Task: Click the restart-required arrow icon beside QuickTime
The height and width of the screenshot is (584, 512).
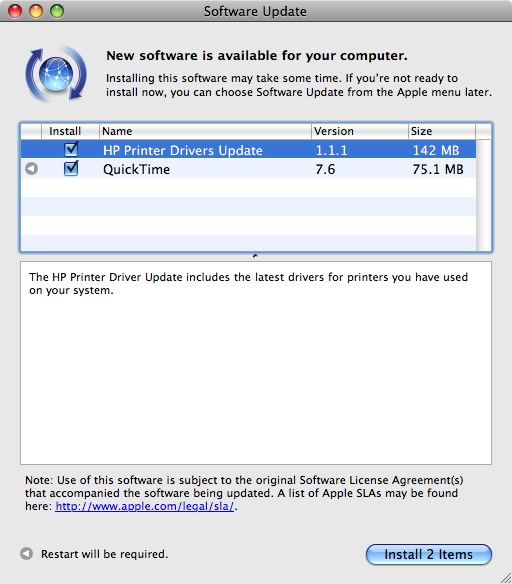Action: (31, 169)
